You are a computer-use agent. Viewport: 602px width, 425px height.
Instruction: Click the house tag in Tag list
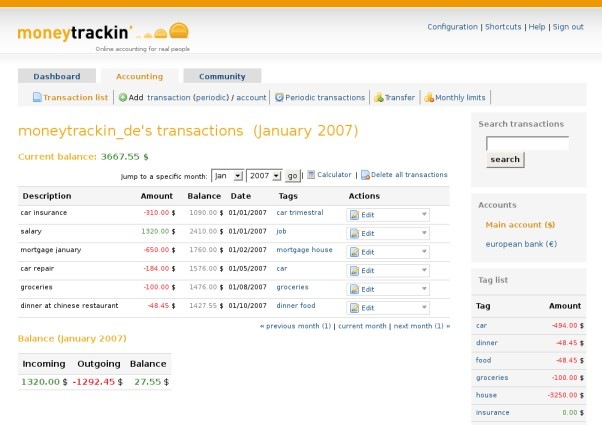click(486, 395)
